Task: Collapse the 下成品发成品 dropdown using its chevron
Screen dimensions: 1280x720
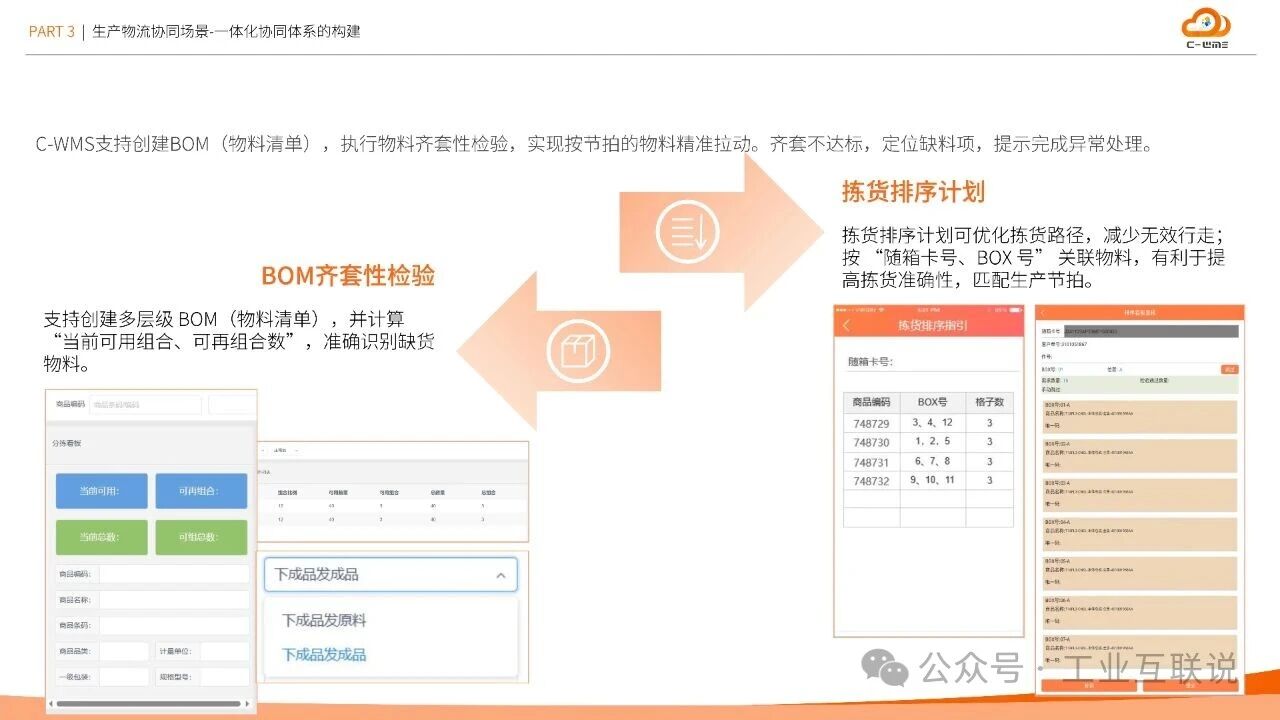Action: click(x=503, y=574)
